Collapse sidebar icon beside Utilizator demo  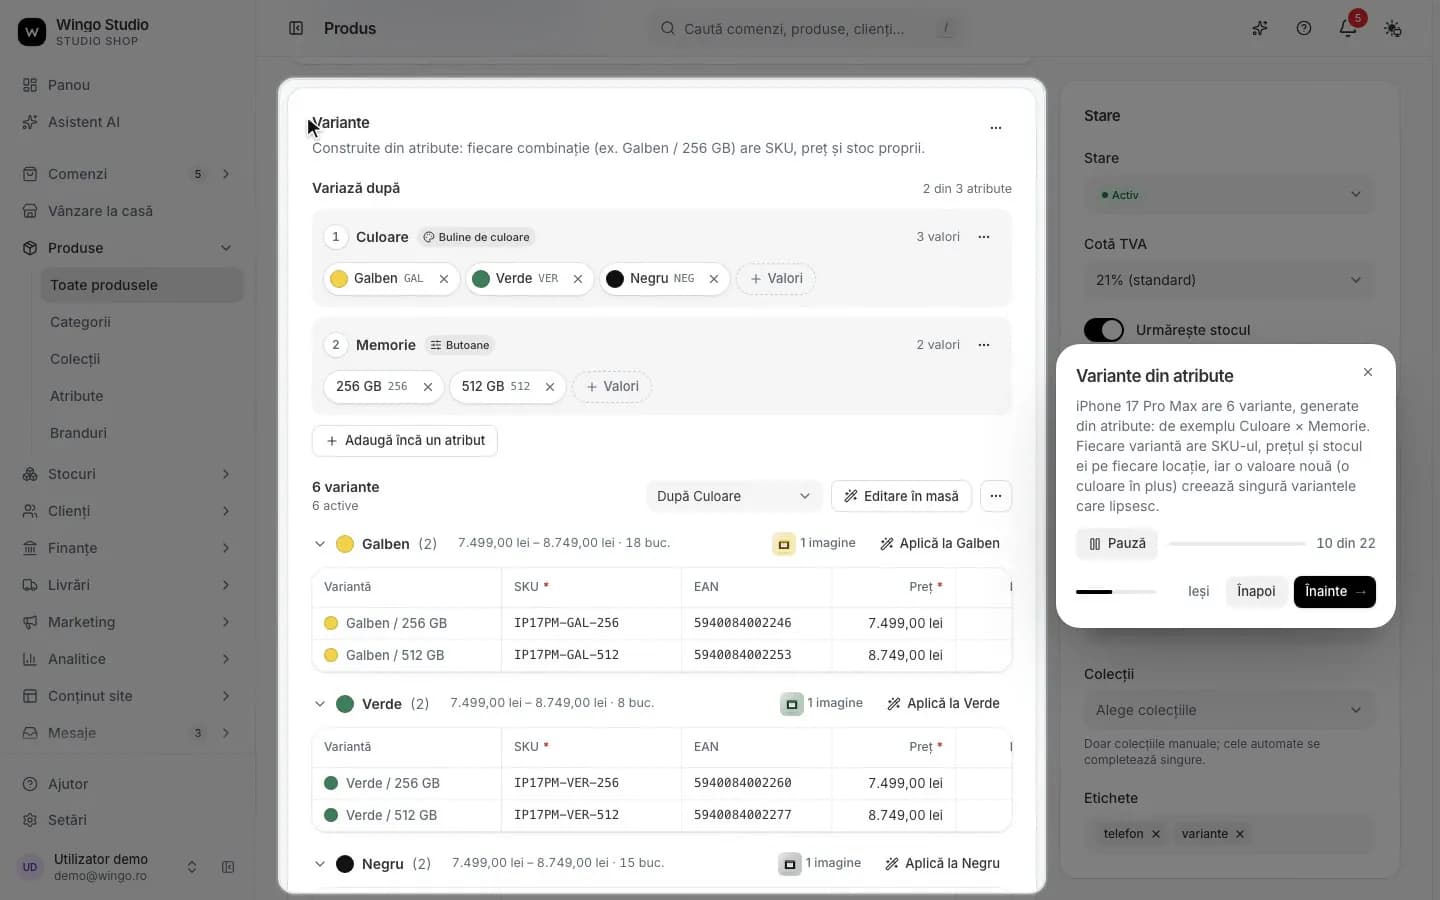click(x=228, y=867)
